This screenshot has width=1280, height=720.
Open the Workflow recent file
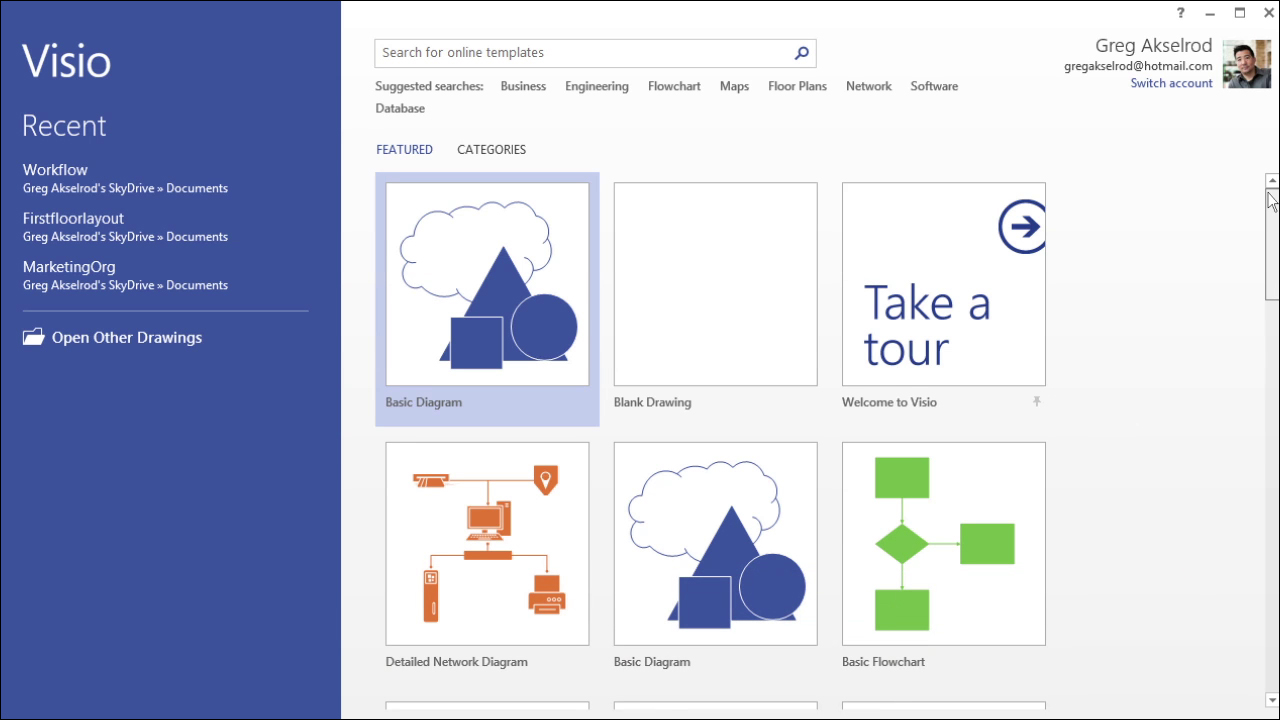click(x=55, y=170)
